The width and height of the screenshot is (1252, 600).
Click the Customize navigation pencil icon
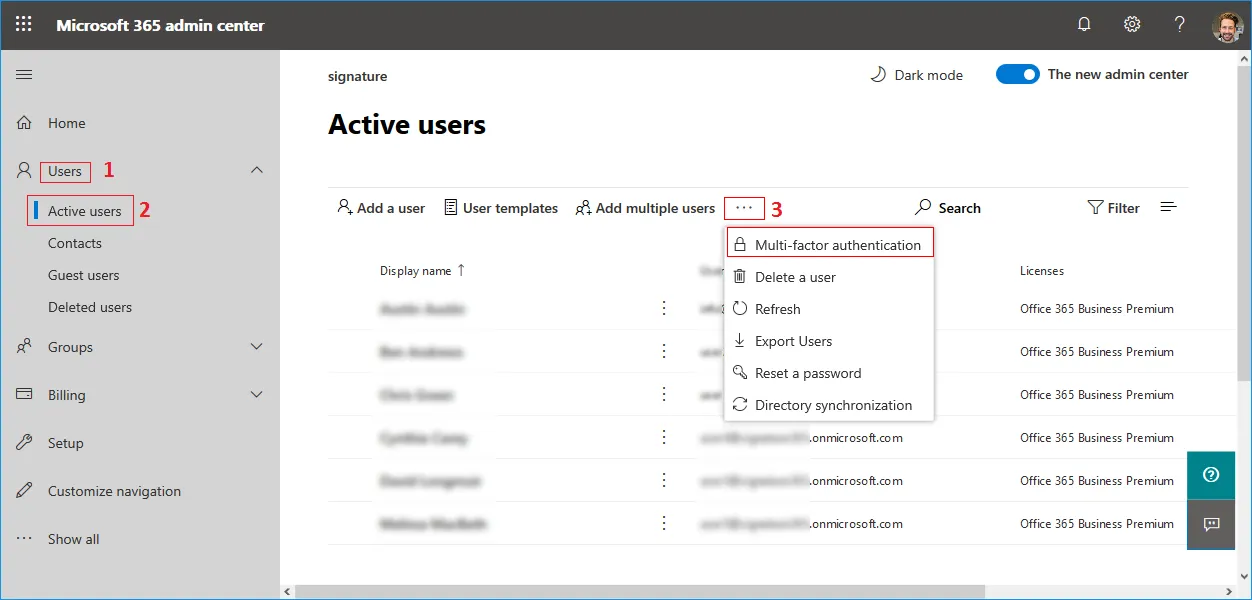[25, 491]
